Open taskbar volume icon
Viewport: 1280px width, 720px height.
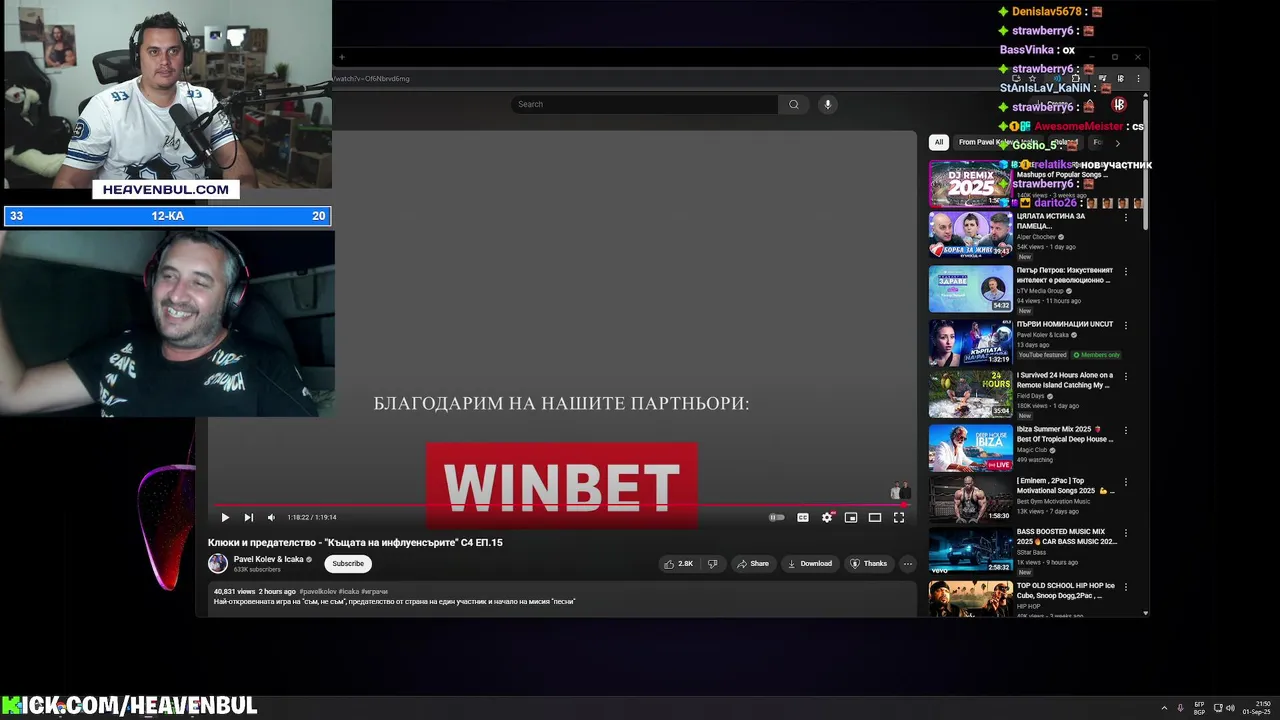pyautogui.click(x=1230, y=708)
